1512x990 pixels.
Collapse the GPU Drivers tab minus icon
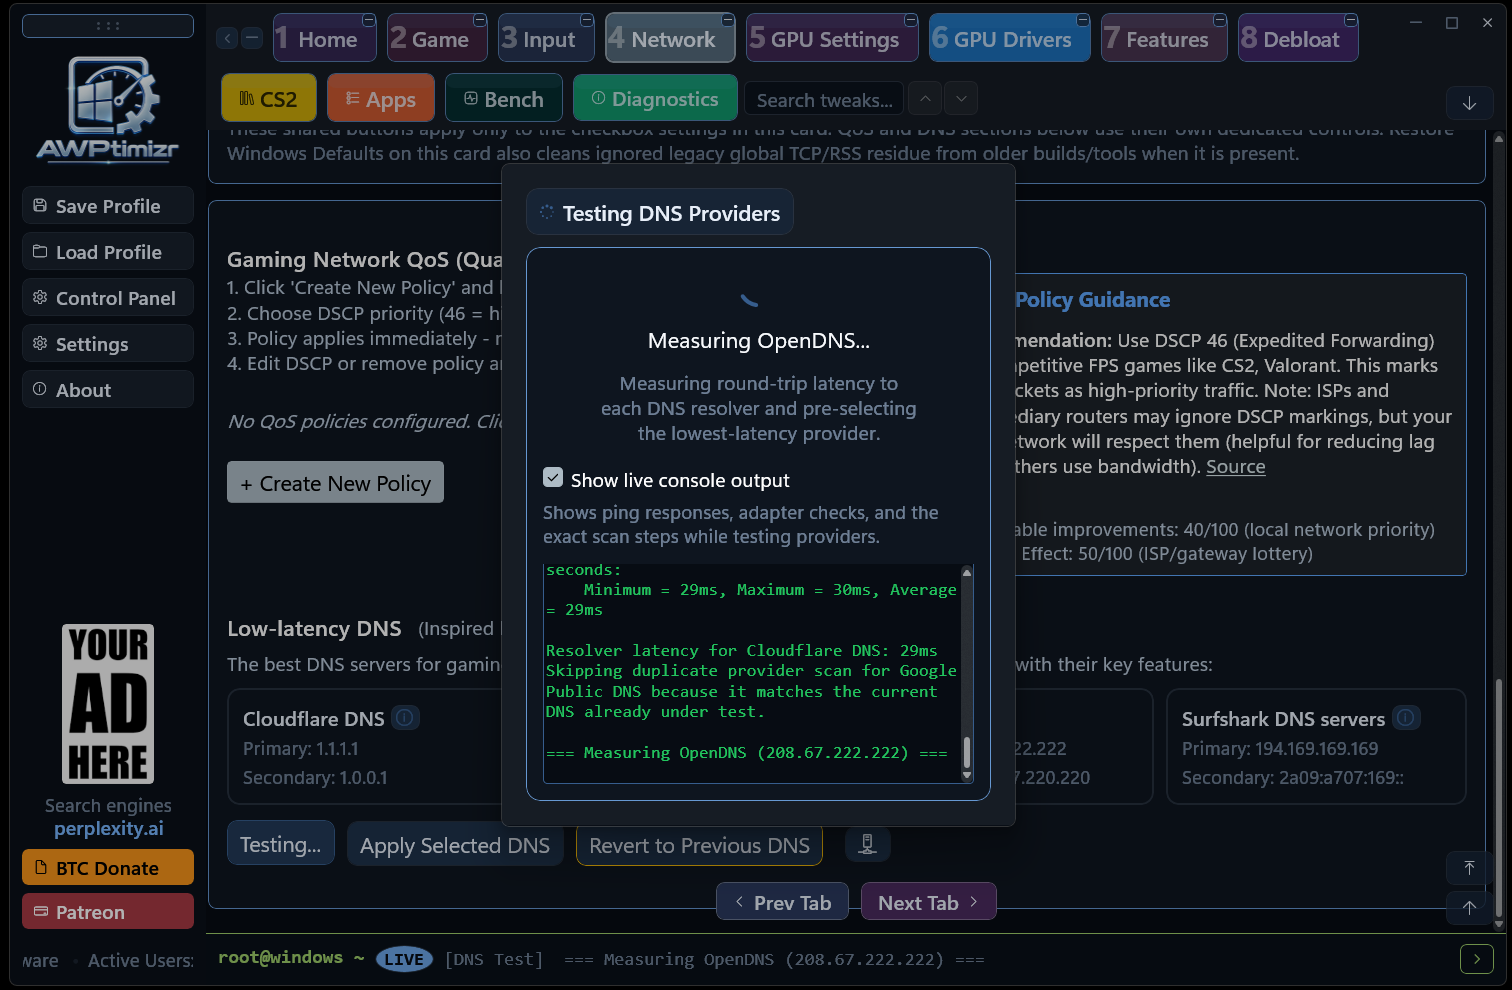point(1082,20)
